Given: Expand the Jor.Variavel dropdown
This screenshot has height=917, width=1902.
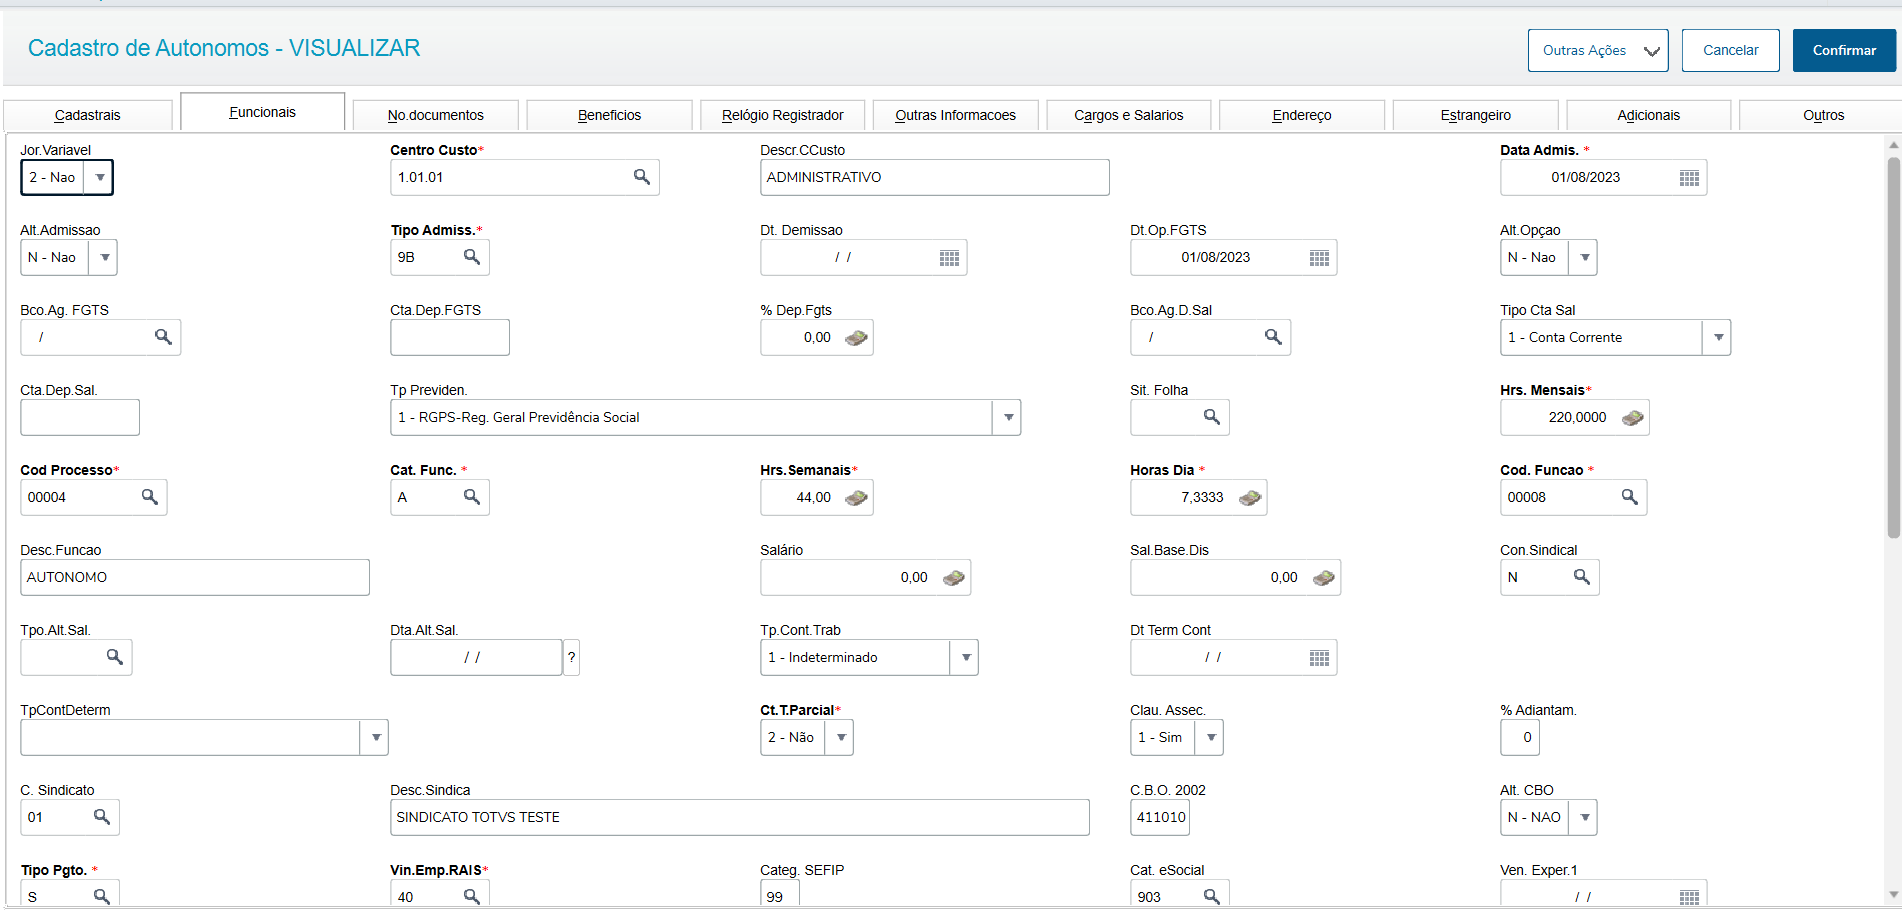Looking at the screenshot, I should pos(100,178).
